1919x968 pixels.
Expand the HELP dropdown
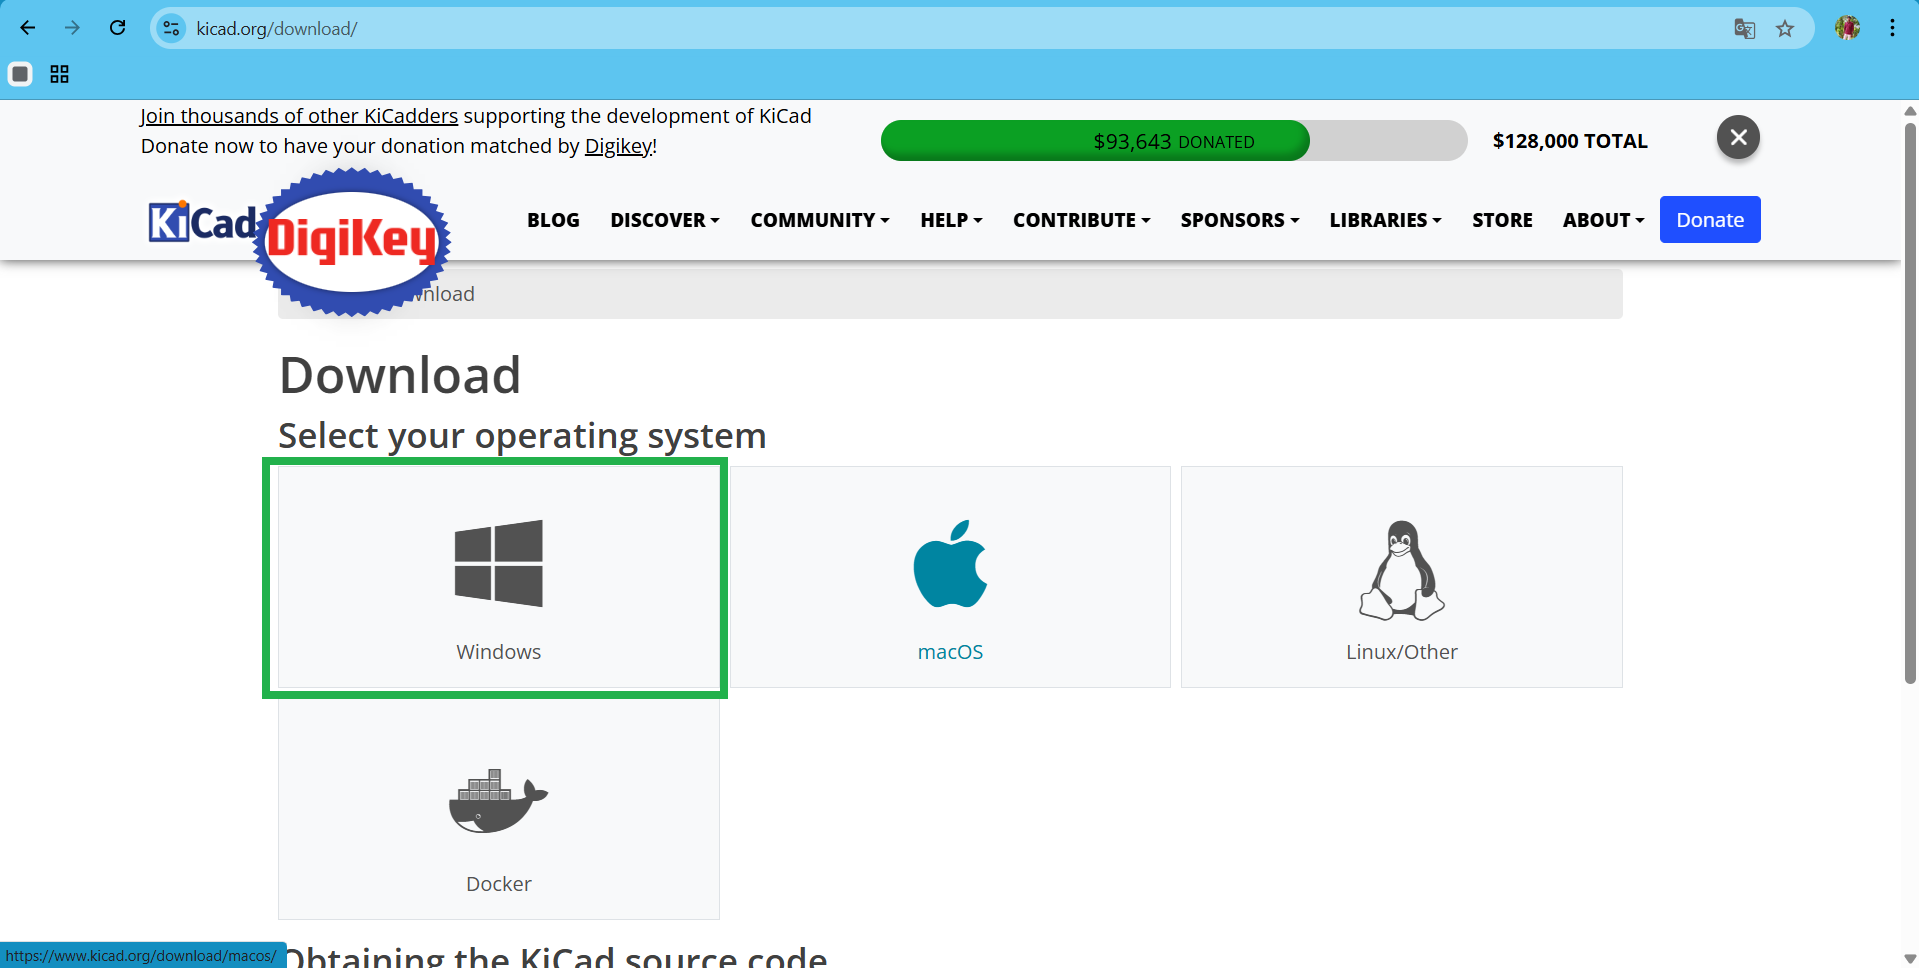click(x=951, y=220)
